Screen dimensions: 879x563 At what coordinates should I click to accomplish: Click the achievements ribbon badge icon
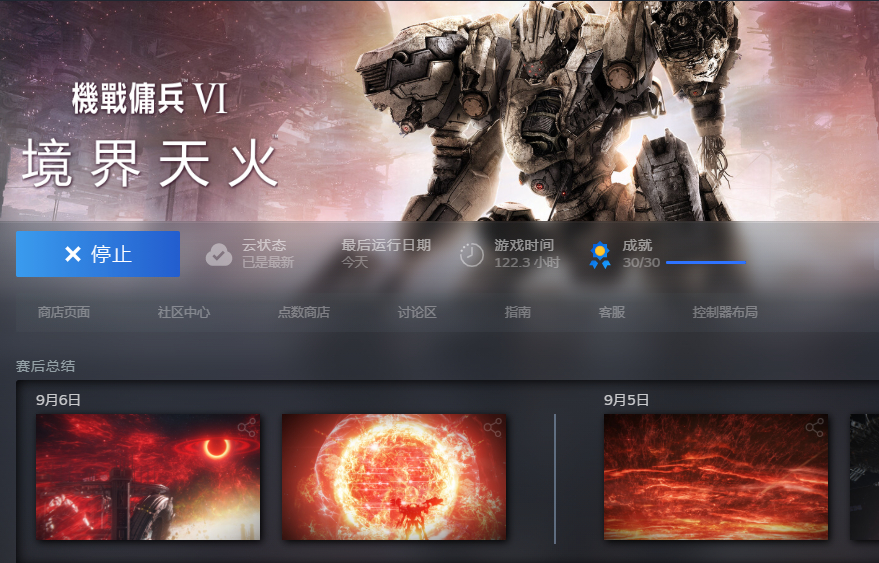pyautogui.click(x=600, y=255)
